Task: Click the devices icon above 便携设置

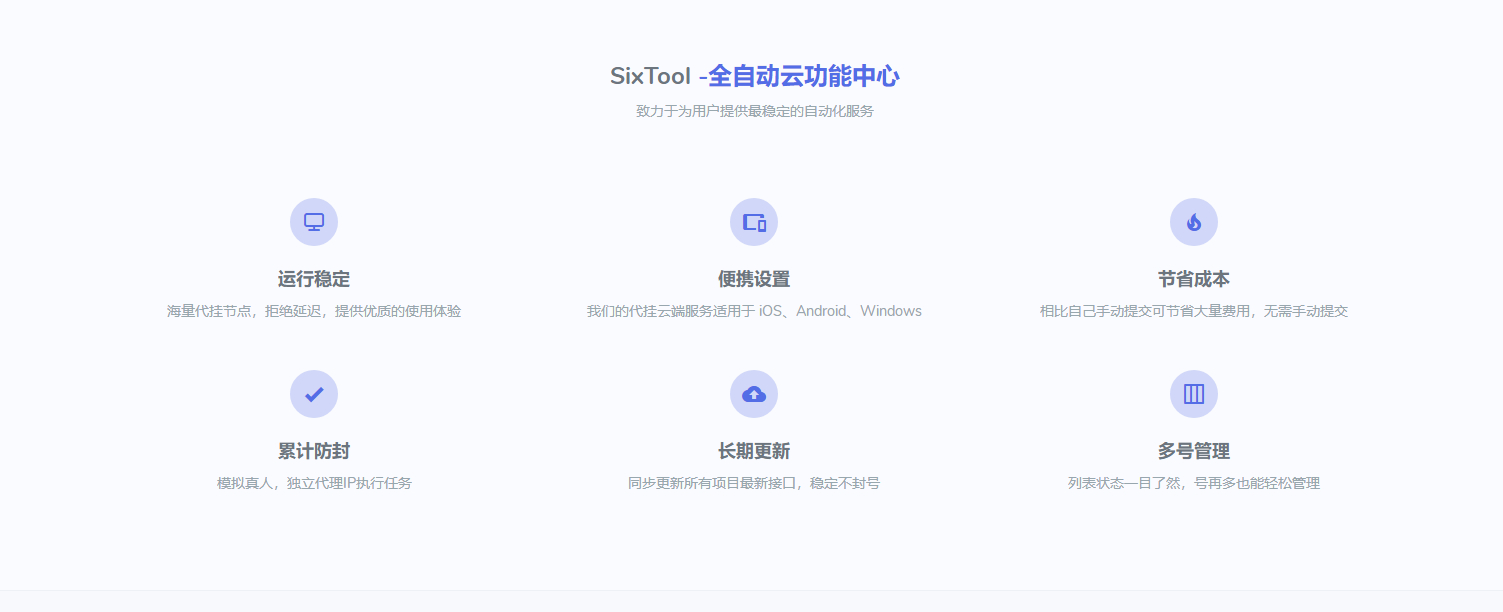Action: tap(754, 222)
